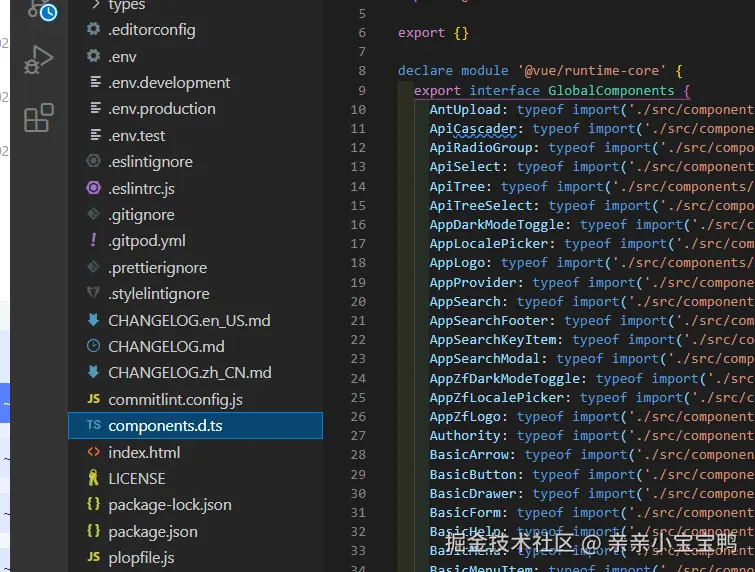Image resolution: width=755 pixels, height=572 pixels.
Task: Click BasicDrawer property name
Action: pyautogui.click(x=473, y=494)
